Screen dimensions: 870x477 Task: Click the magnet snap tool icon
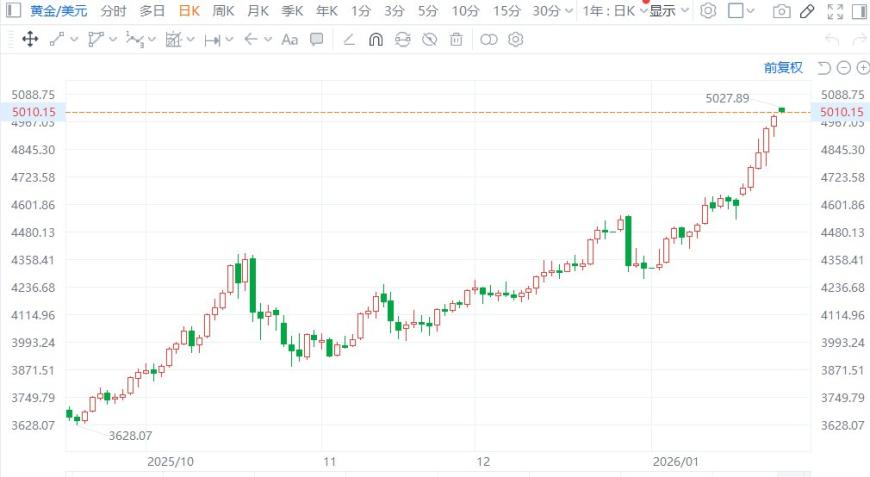click(376, 40)
